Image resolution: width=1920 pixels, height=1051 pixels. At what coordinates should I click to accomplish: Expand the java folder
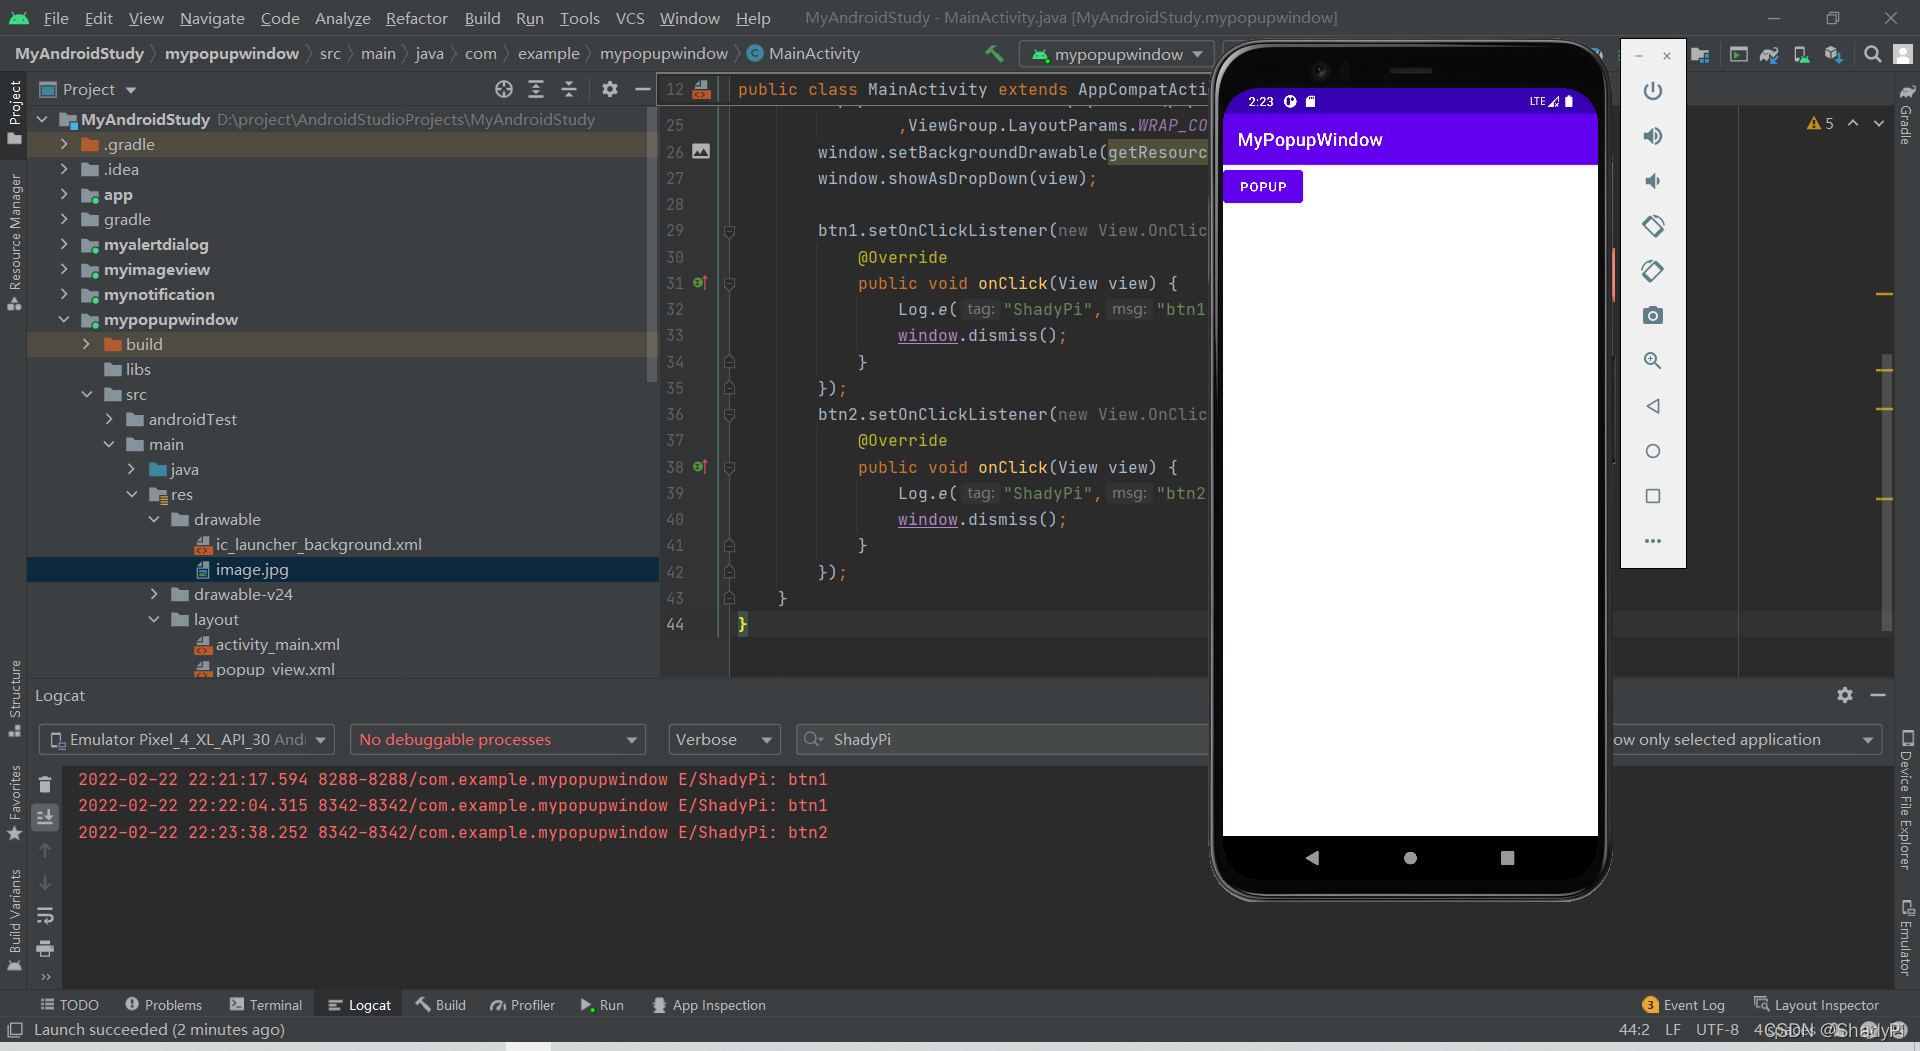pyautogui.click(x=131, y=469)
